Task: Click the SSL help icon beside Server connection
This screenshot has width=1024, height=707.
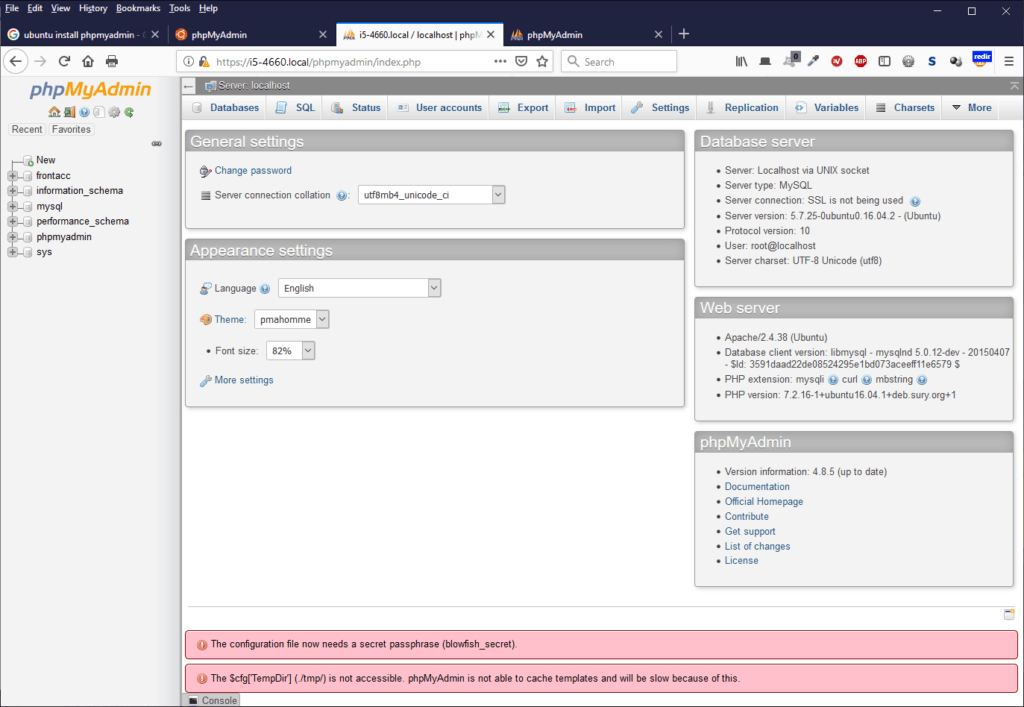Action: [915, 202]
